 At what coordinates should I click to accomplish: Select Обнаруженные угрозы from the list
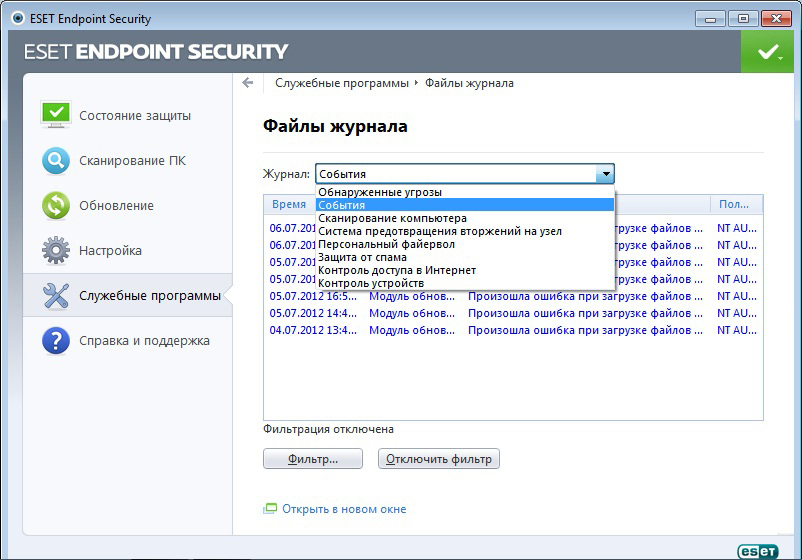380,192
